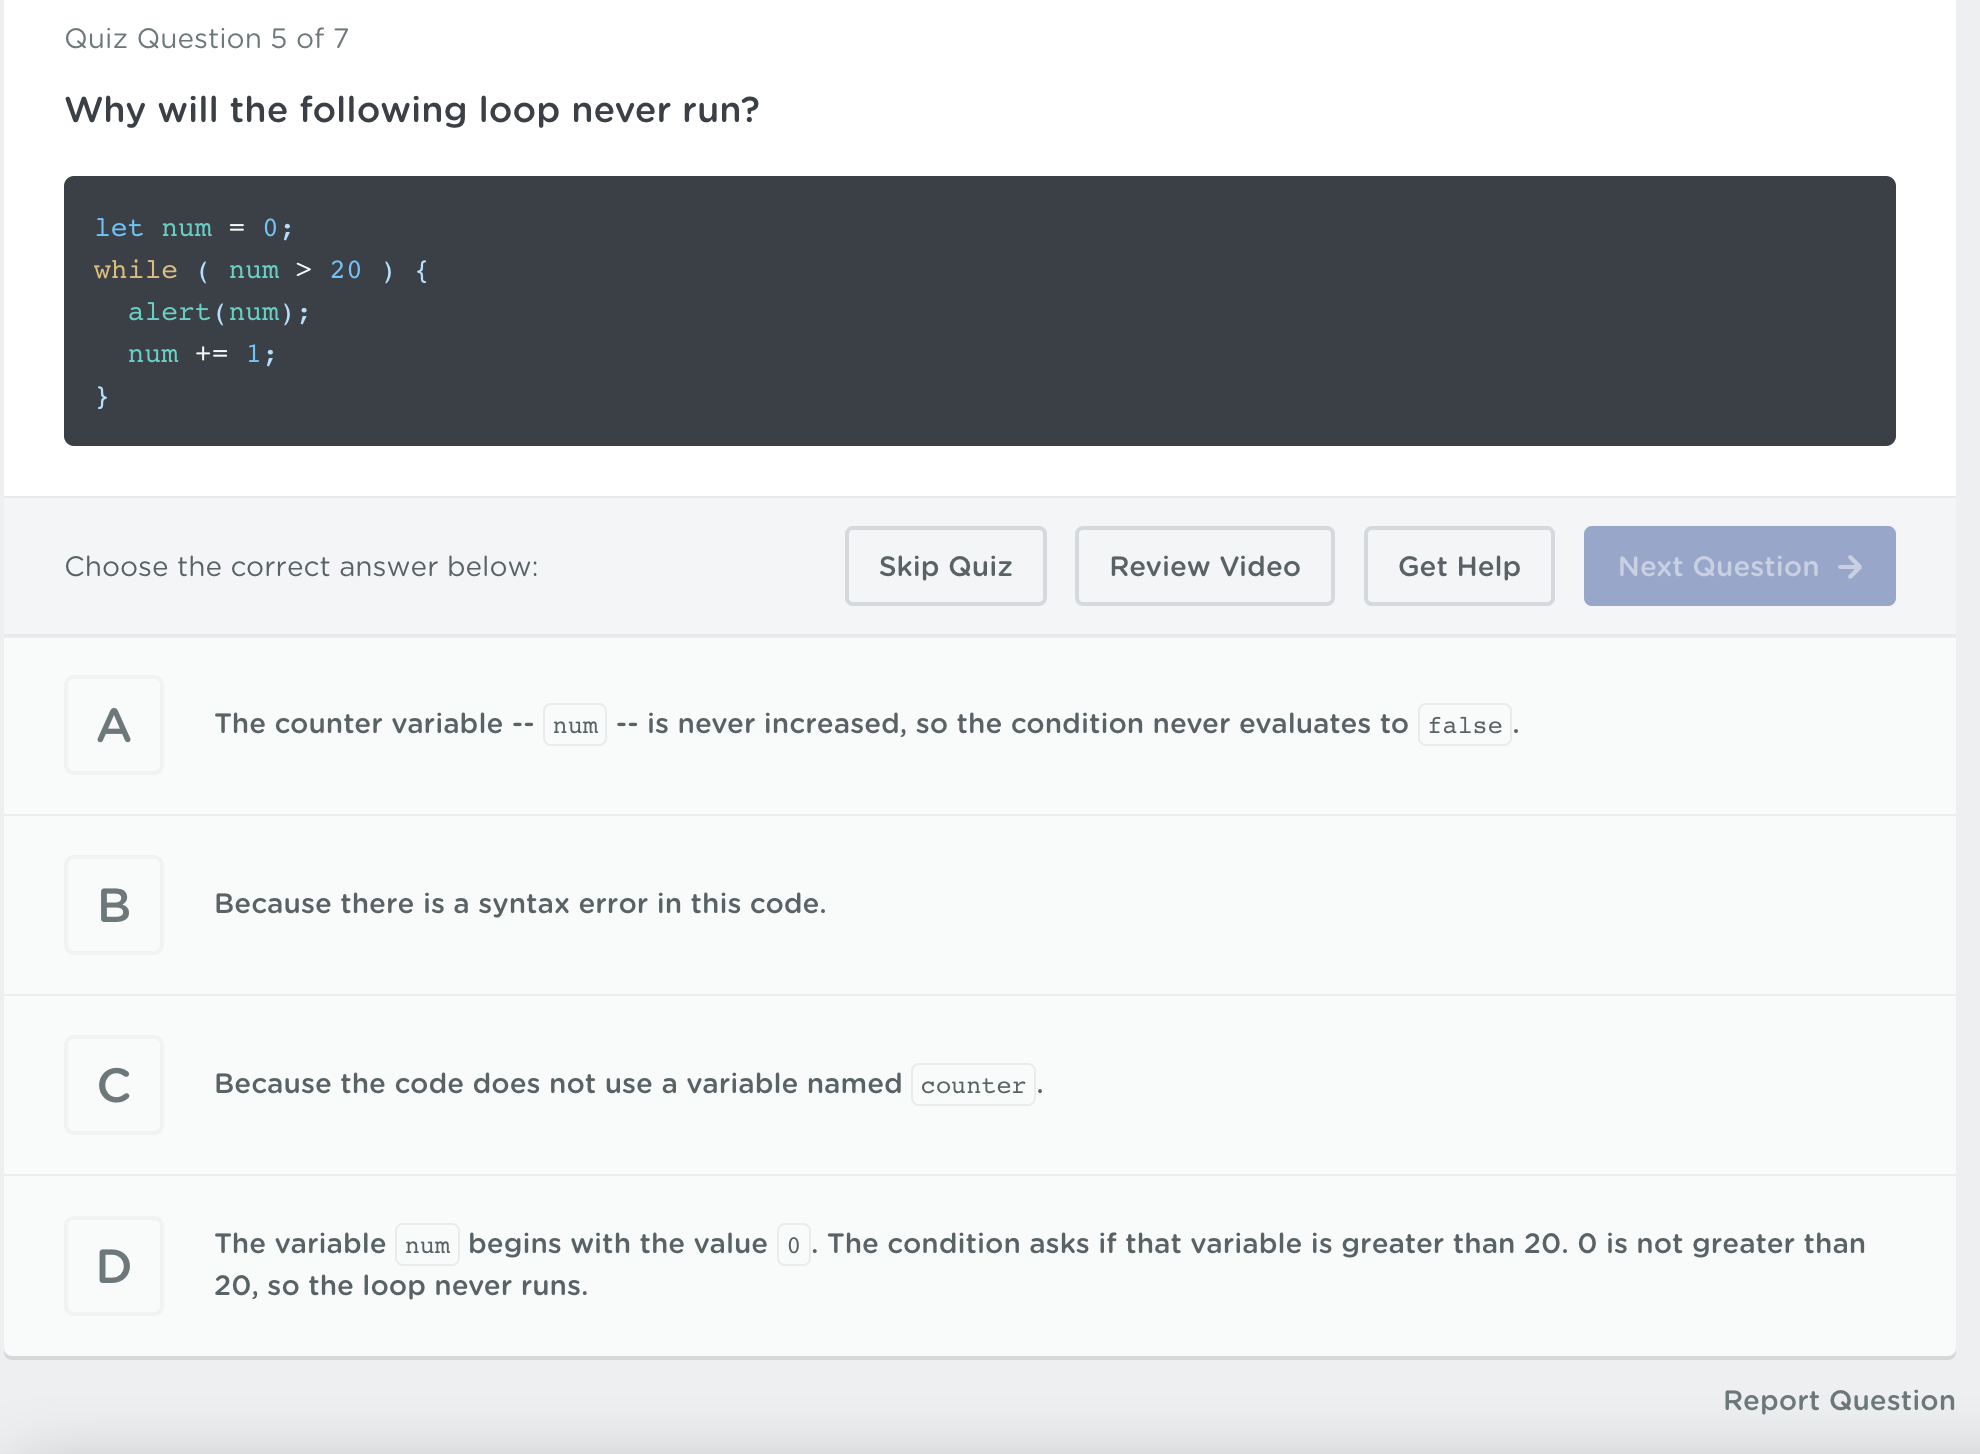Click the 'alert(num);' code line
The image size is (1980, 1454).
[219, 312]
